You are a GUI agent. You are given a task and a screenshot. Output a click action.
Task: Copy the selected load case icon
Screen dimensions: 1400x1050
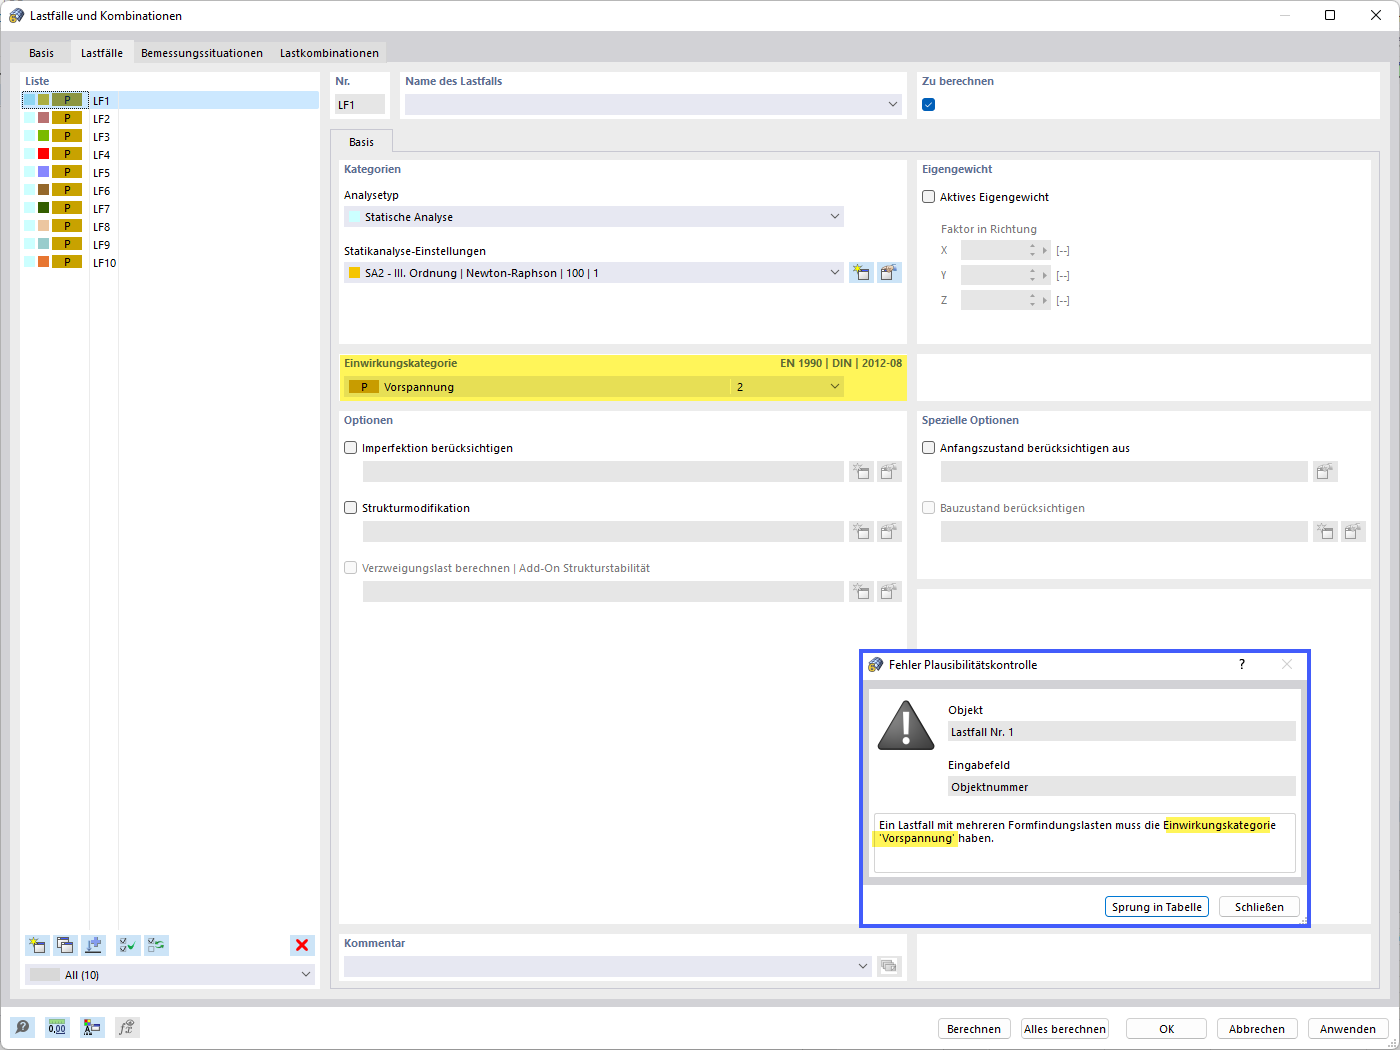tap(65, 945)
